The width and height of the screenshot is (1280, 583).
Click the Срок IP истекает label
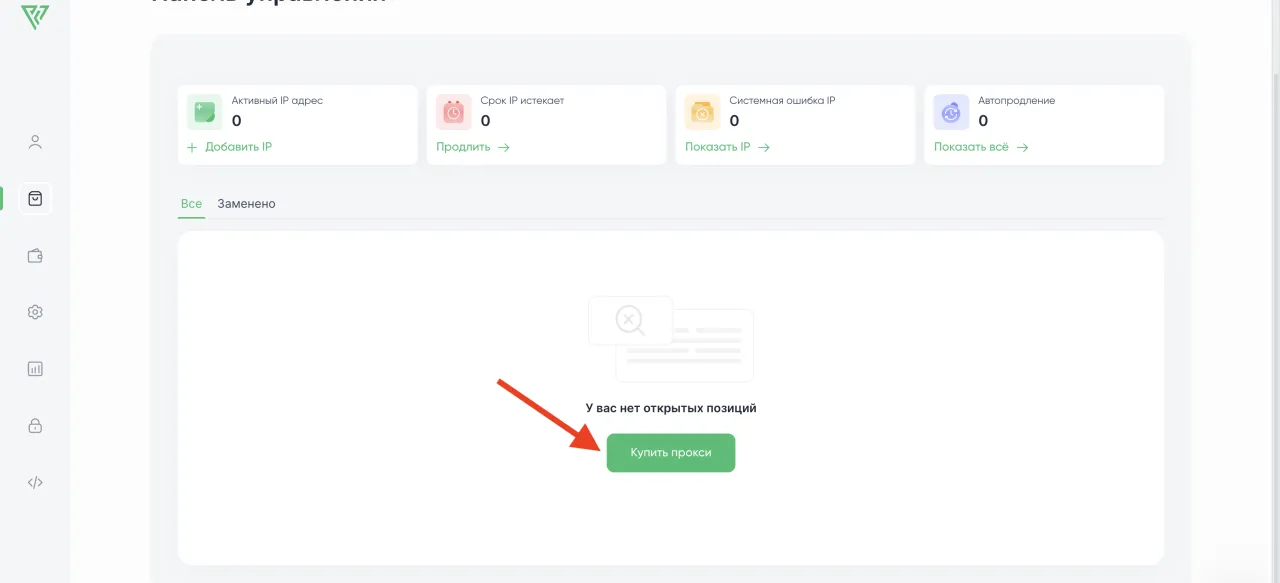(x=522, y=101)
